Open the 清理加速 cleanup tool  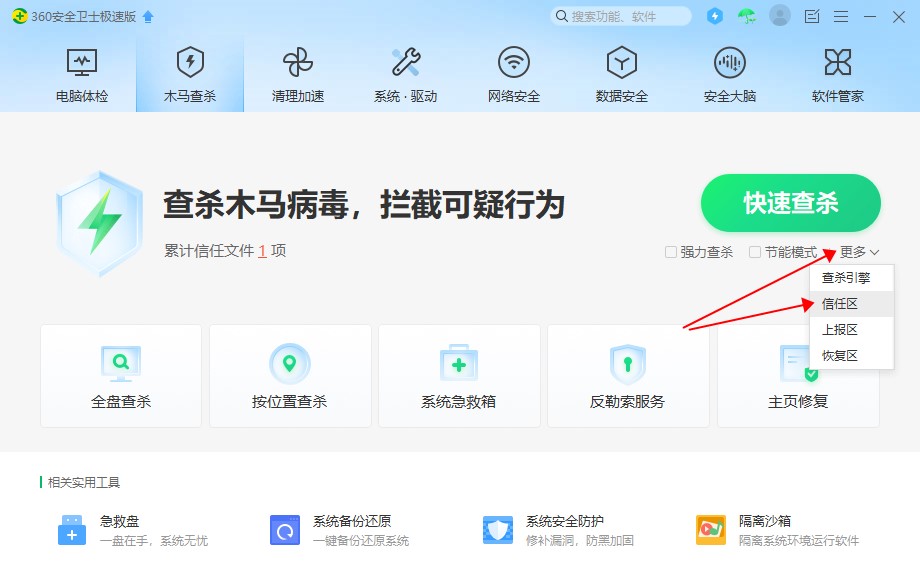(298, 73)
